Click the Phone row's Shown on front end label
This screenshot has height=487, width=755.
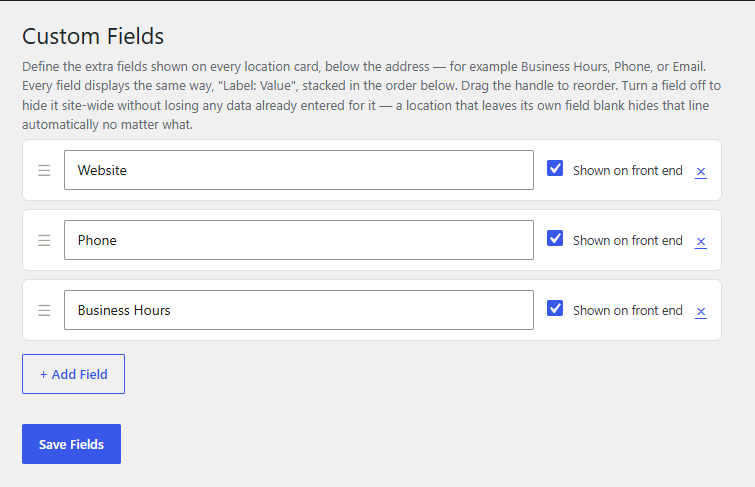627,240
